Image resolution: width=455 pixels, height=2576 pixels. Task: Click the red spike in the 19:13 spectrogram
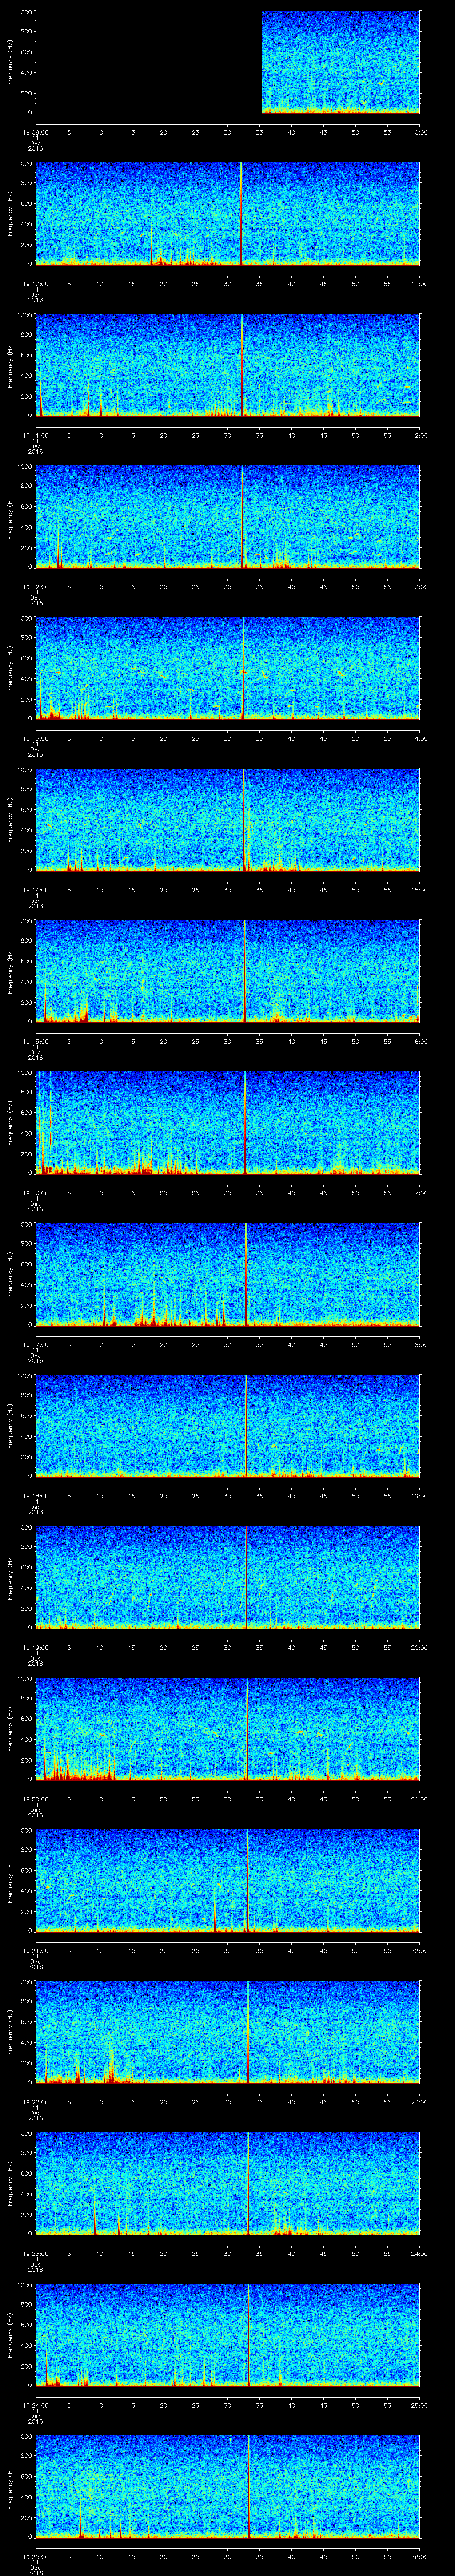pyautogui.click(x=243, y=668)
